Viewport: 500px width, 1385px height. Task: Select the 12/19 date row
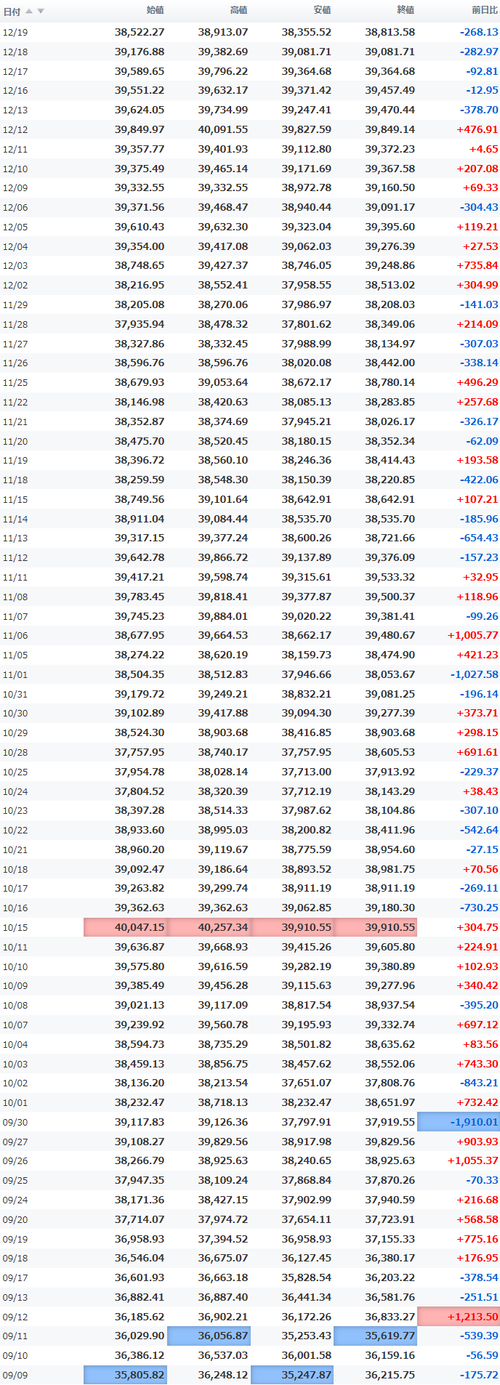[x=250, y=32]
